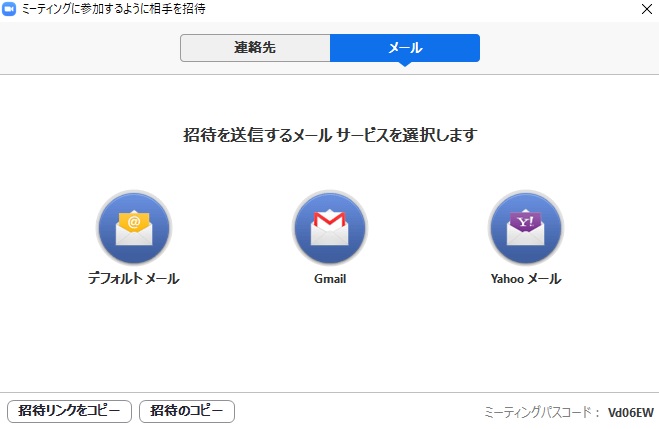Click the 招待のコピー button
Image resolution: width=659 pixels, height=429 pixels.
pos(187,411)
